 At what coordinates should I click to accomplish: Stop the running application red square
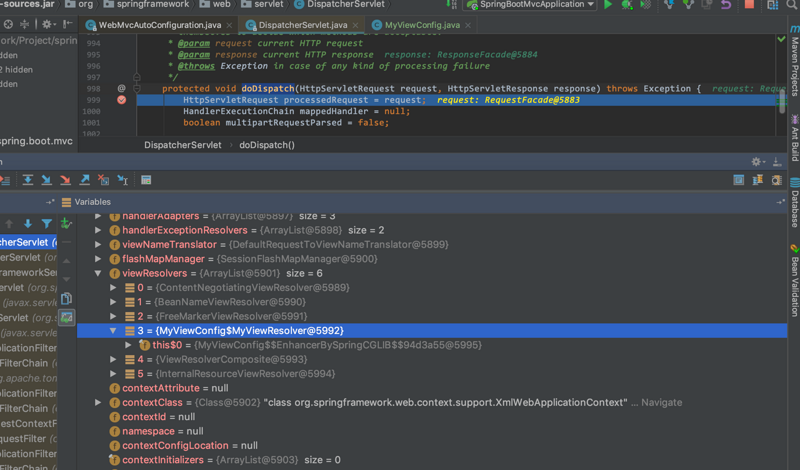coord(749,5)
